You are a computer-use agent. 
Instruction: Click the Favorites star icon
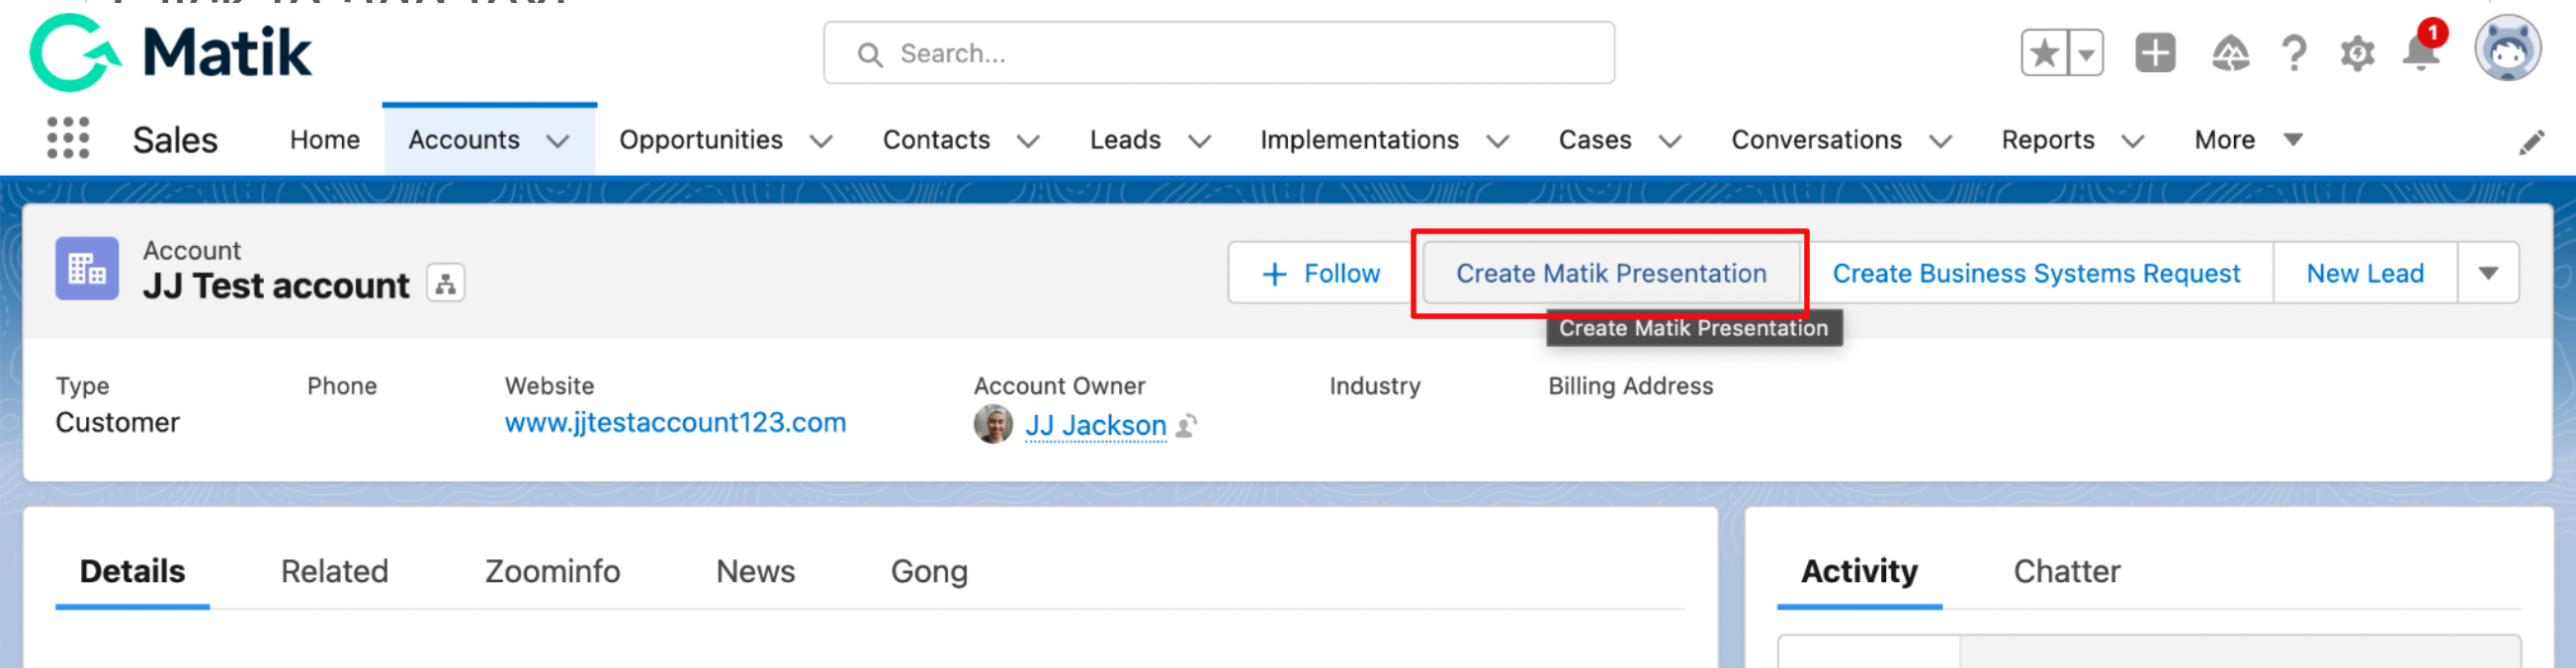[2044, 53]
